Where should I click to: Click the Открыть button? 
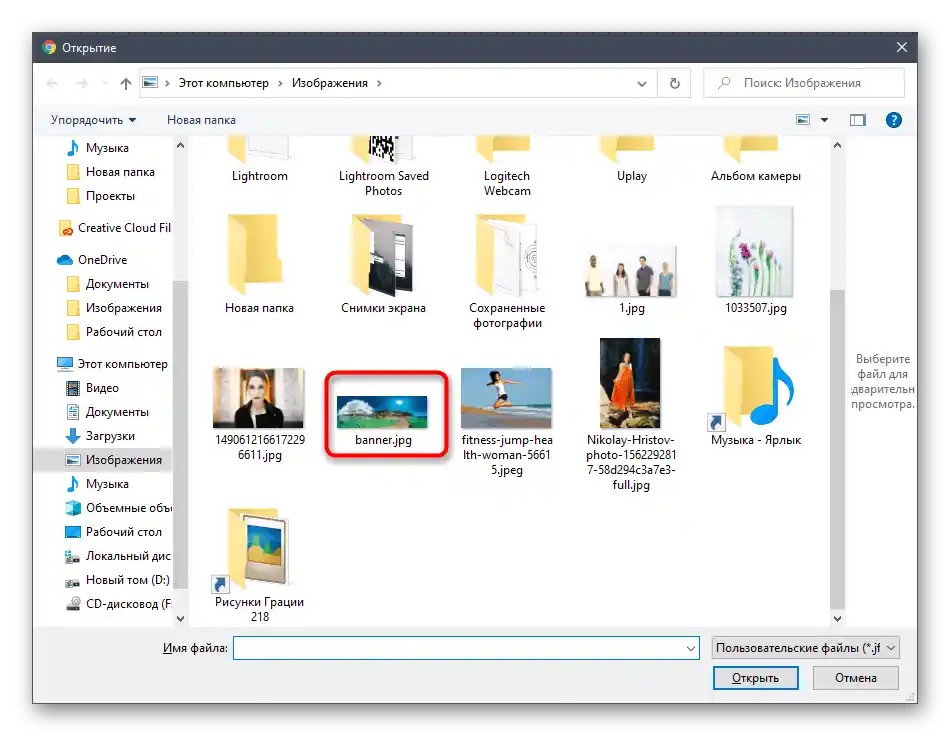pos(755,678)
